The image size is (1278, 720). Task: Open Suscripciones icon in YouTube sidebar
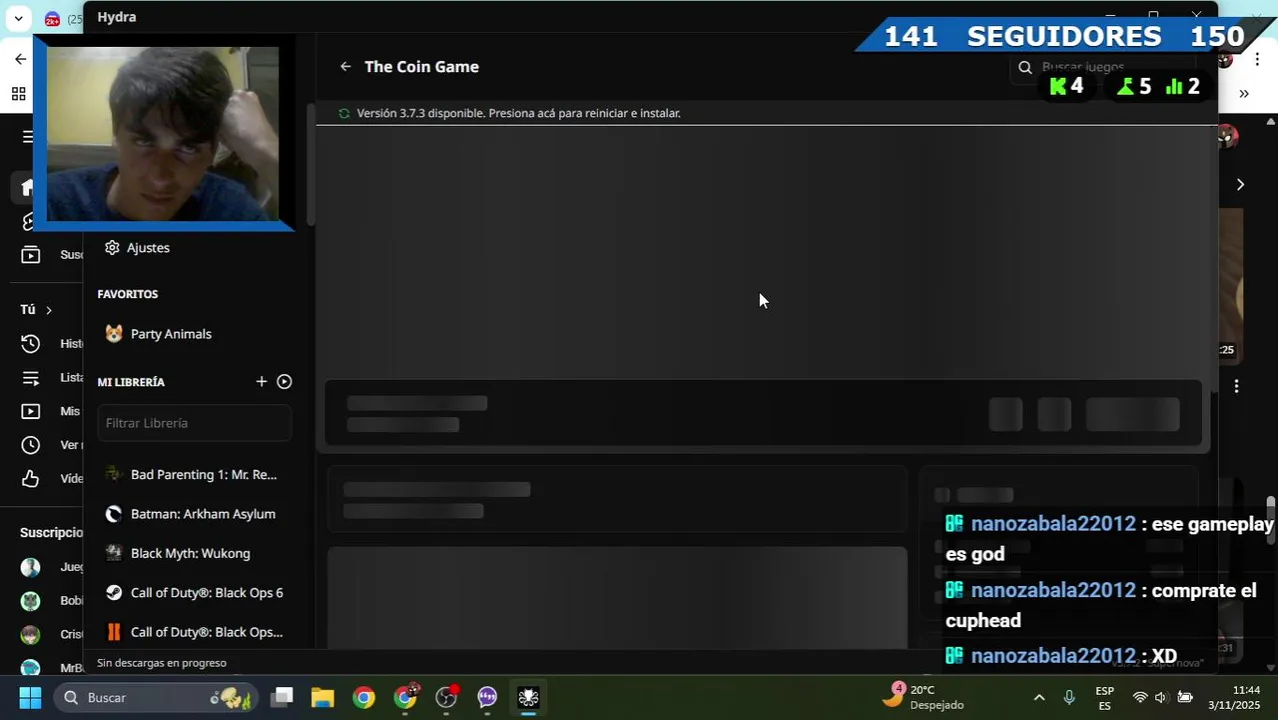click(30, 255)
